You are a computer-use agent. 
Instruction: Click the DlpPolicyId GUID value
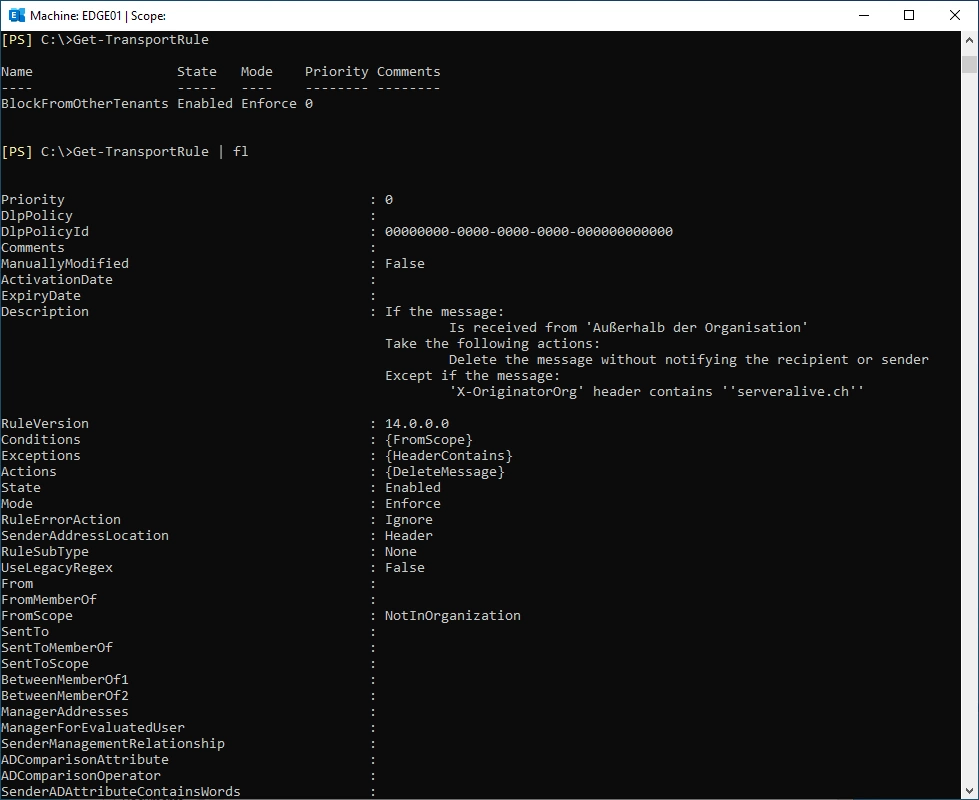[529, 232]
